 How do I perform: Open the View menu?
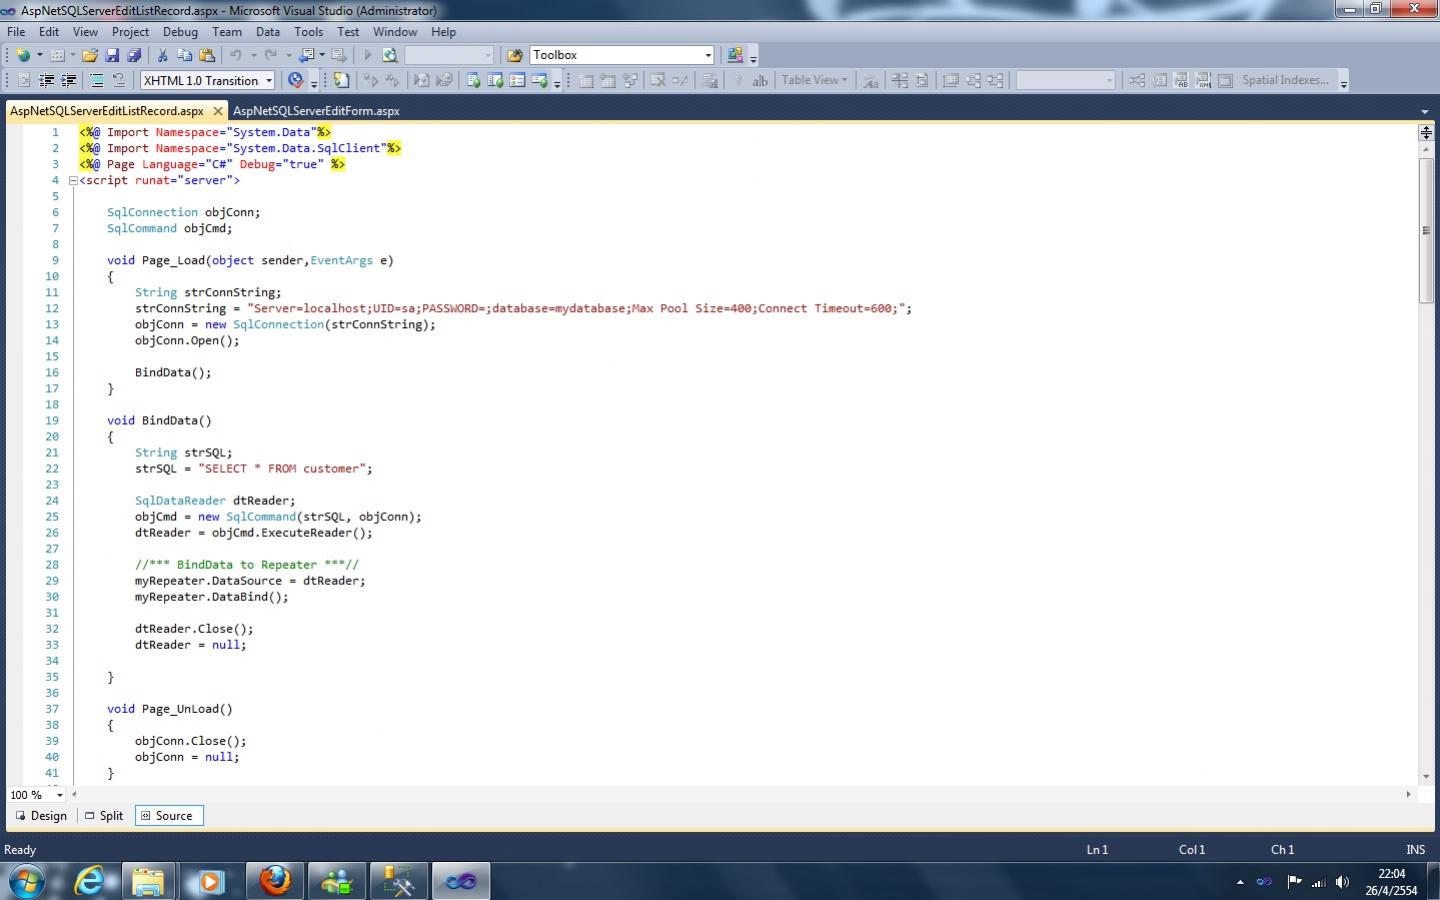point(85,32)
